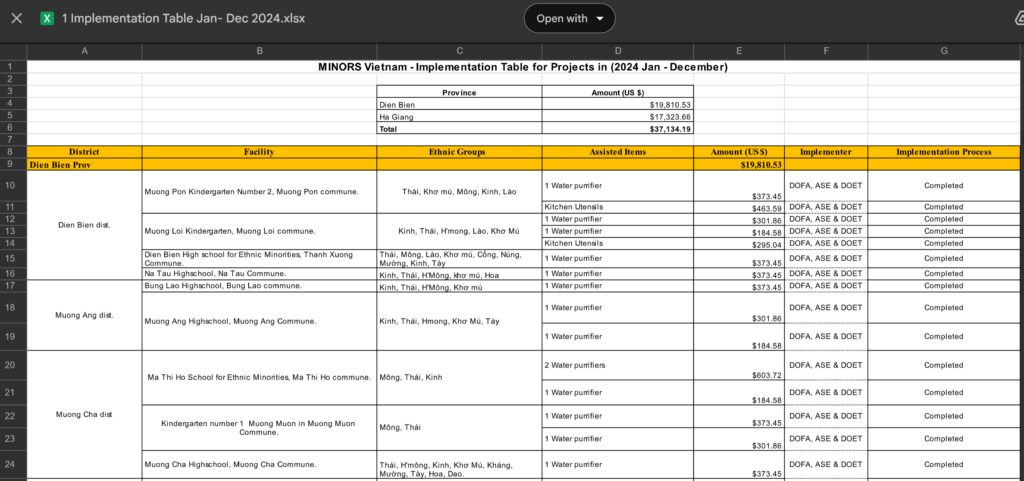Click ethnic groups cell 'Mông, Thái, Kinh'

coord(459,377)
